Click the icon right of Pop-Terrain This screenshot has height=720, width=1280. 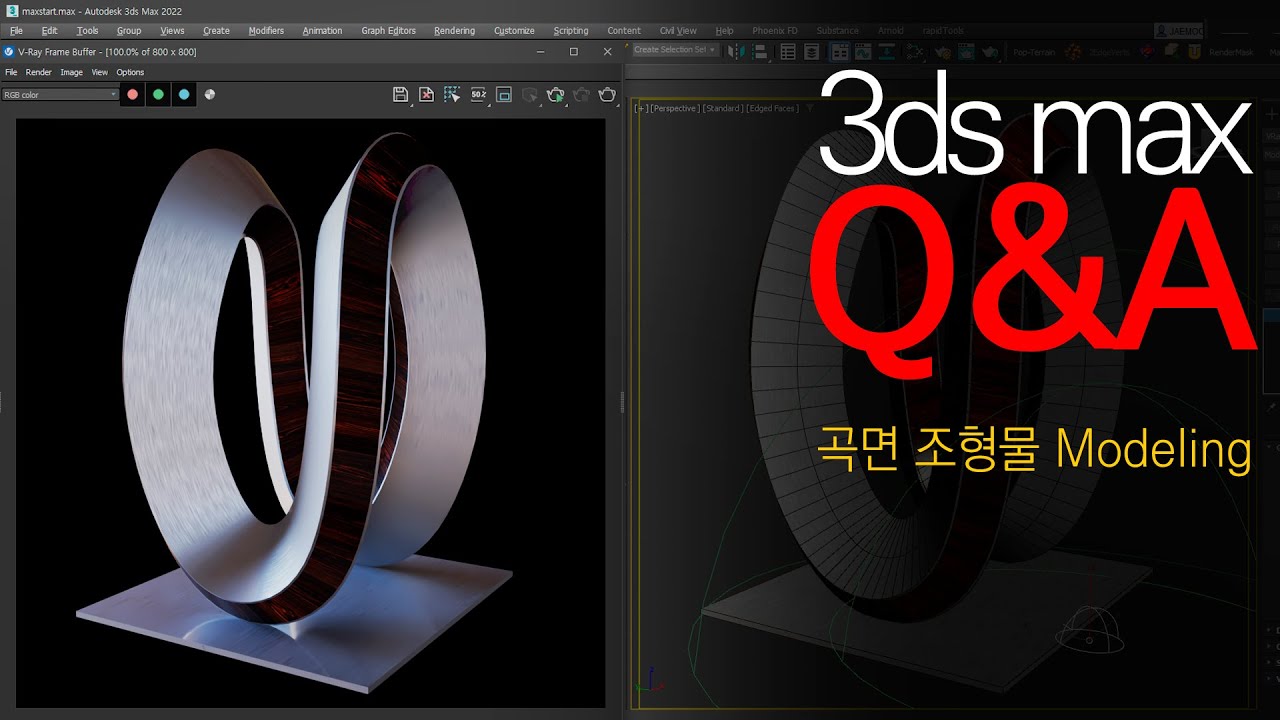pyautogui.click(x=1073, y=50)
